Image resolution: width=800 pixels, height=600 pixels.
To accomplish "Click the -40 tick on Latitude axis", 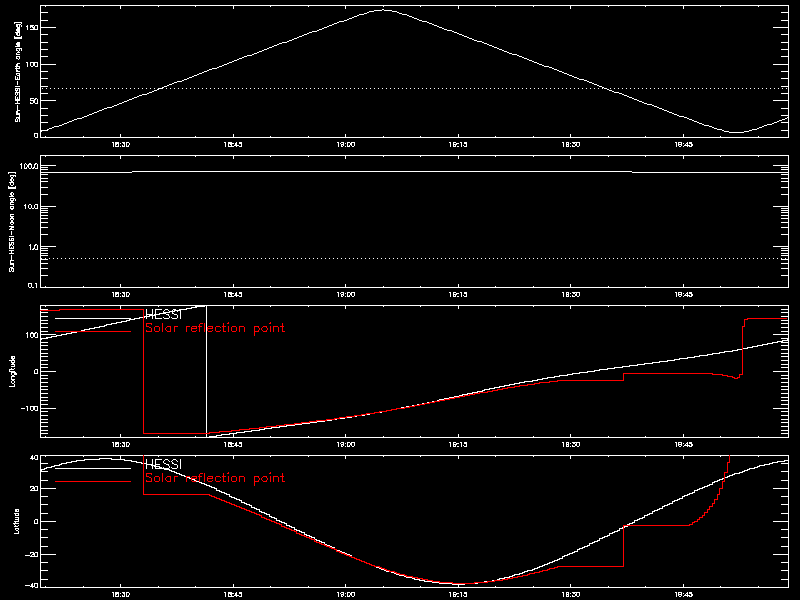I will pyautogui.click(x=32, y=585).
